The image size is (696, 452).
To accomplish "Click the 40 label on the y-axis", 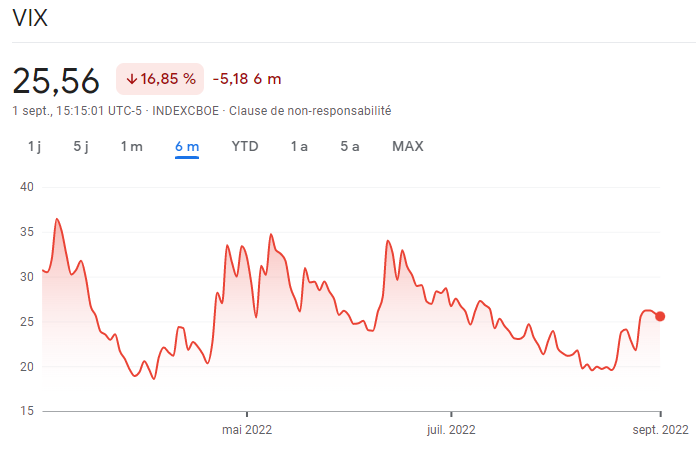I will tap(26, 187).
